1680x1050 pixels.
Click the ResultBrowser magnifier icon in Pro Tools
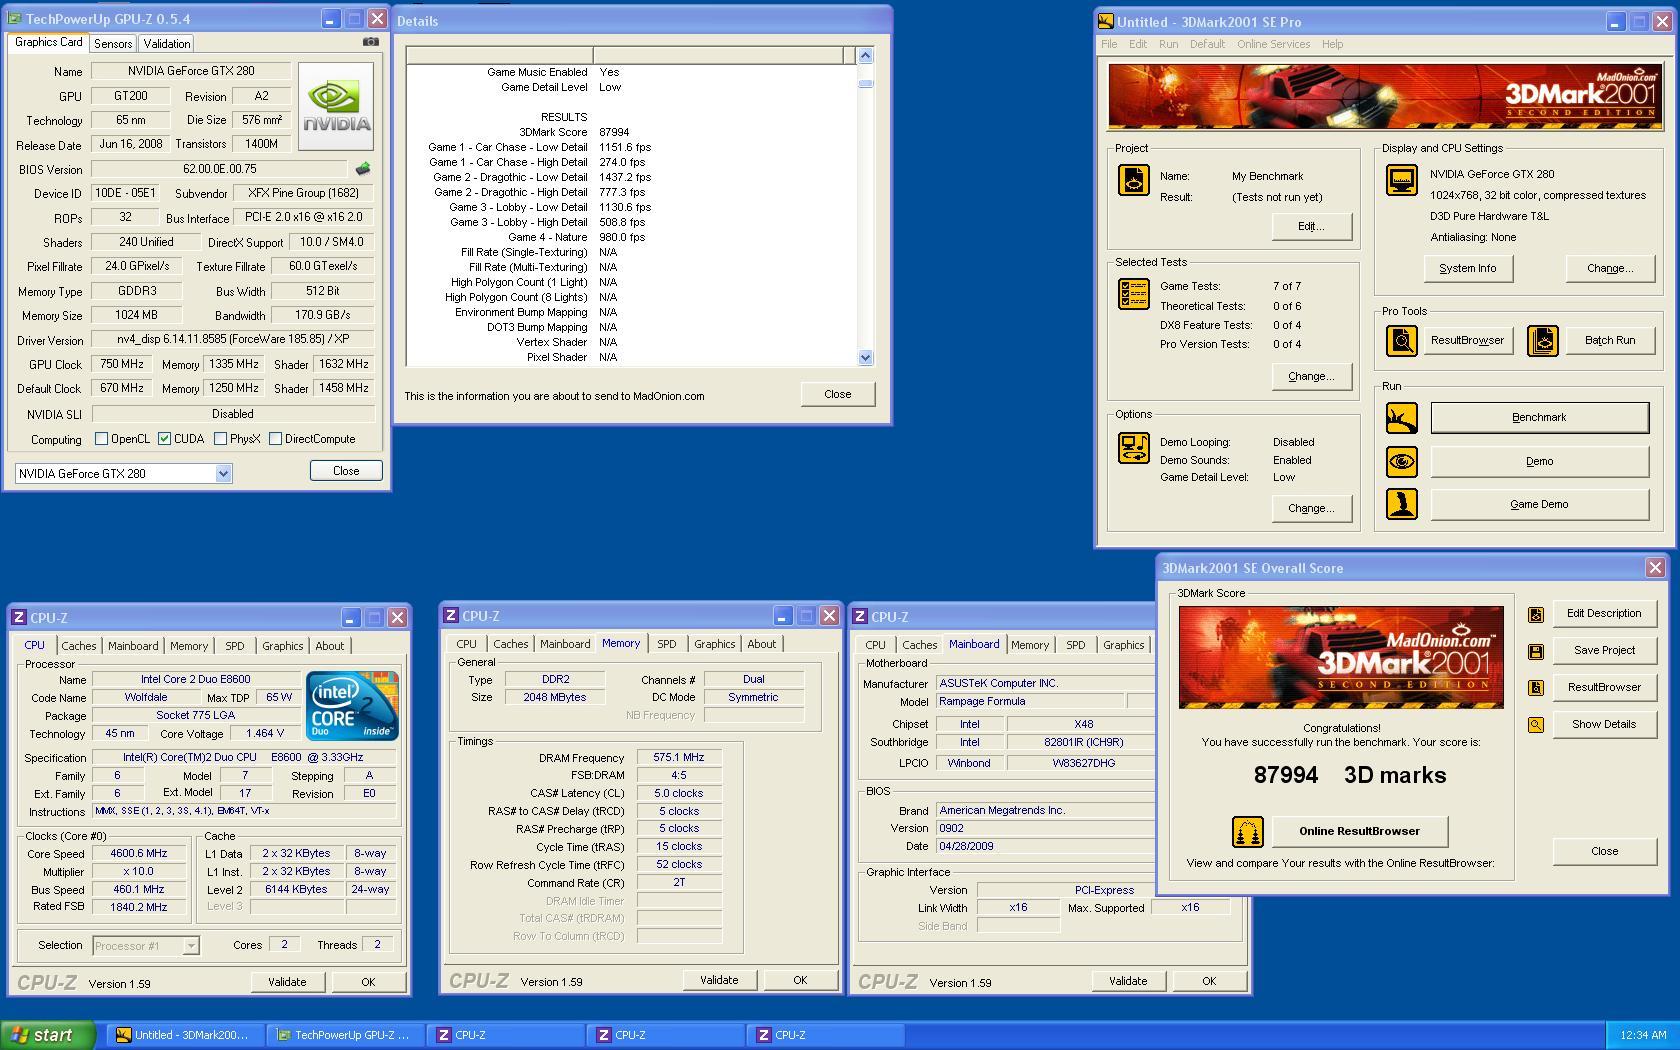1401,341
